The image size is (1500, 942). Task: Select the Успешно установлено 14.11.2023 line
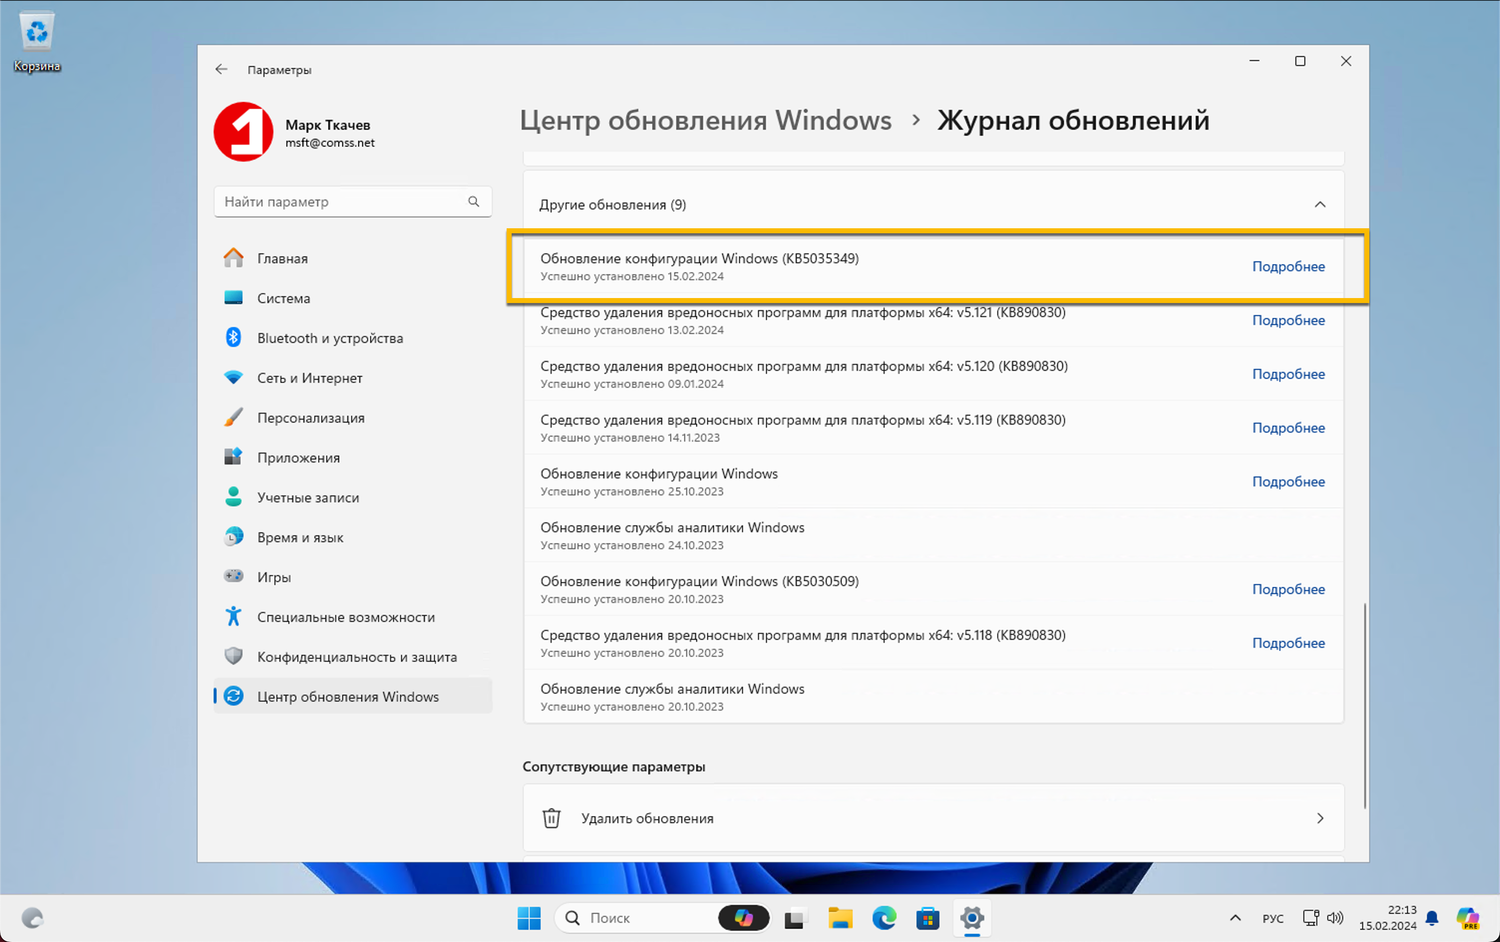pos(630,438)
